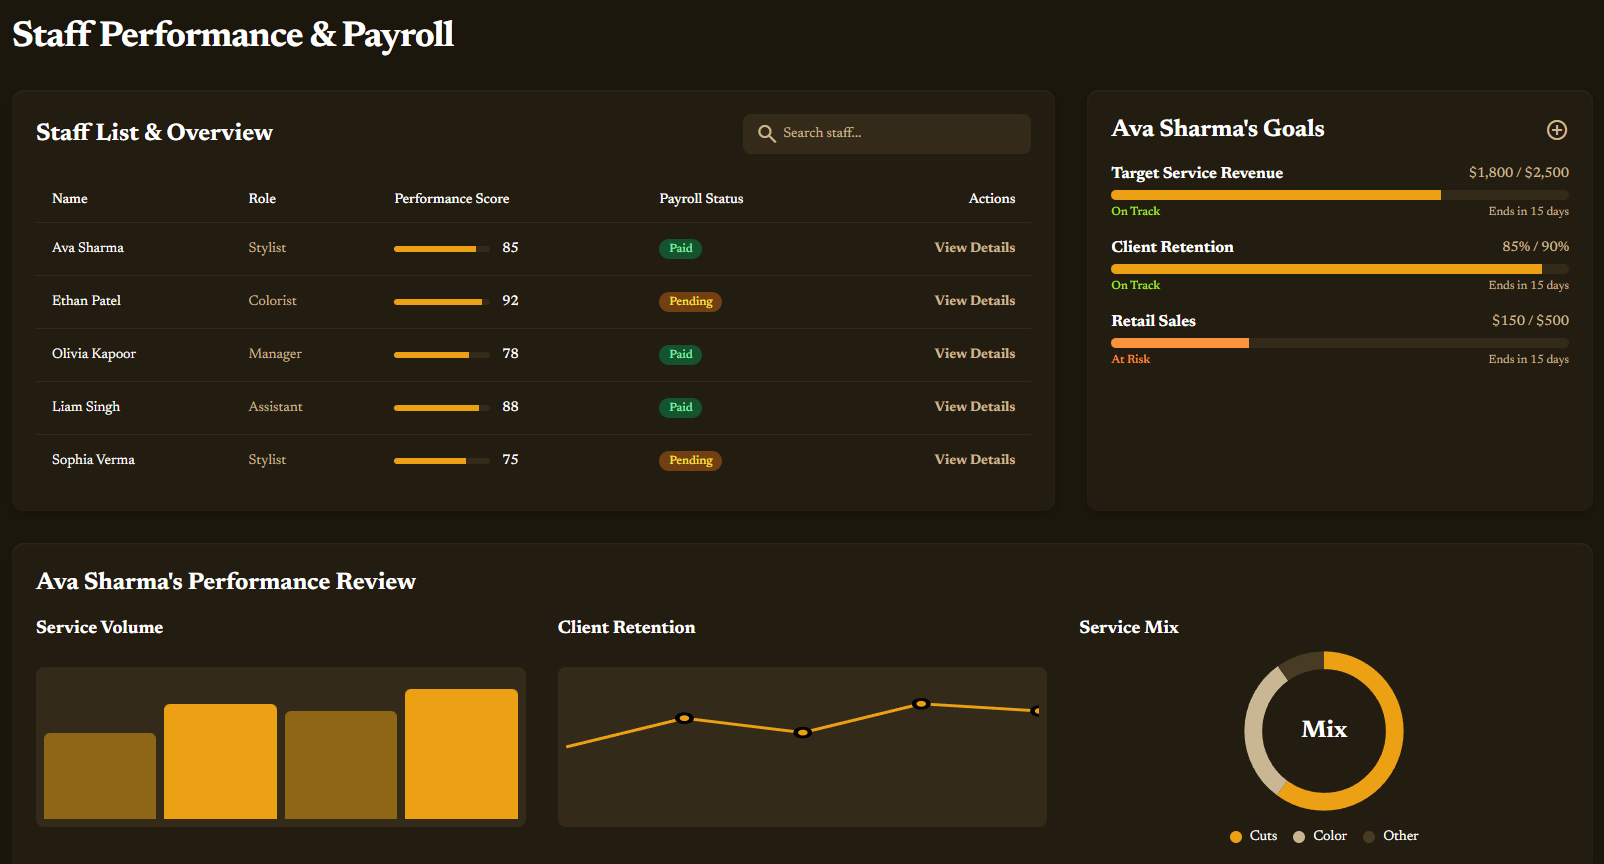Click Ethan Patel's Pending payroll badge

coord(690,302)
